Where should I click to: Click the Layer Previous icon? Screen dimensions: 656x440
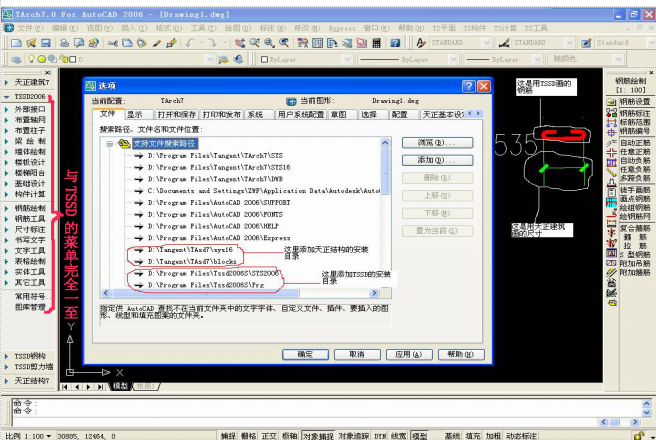tap(238, 59)
